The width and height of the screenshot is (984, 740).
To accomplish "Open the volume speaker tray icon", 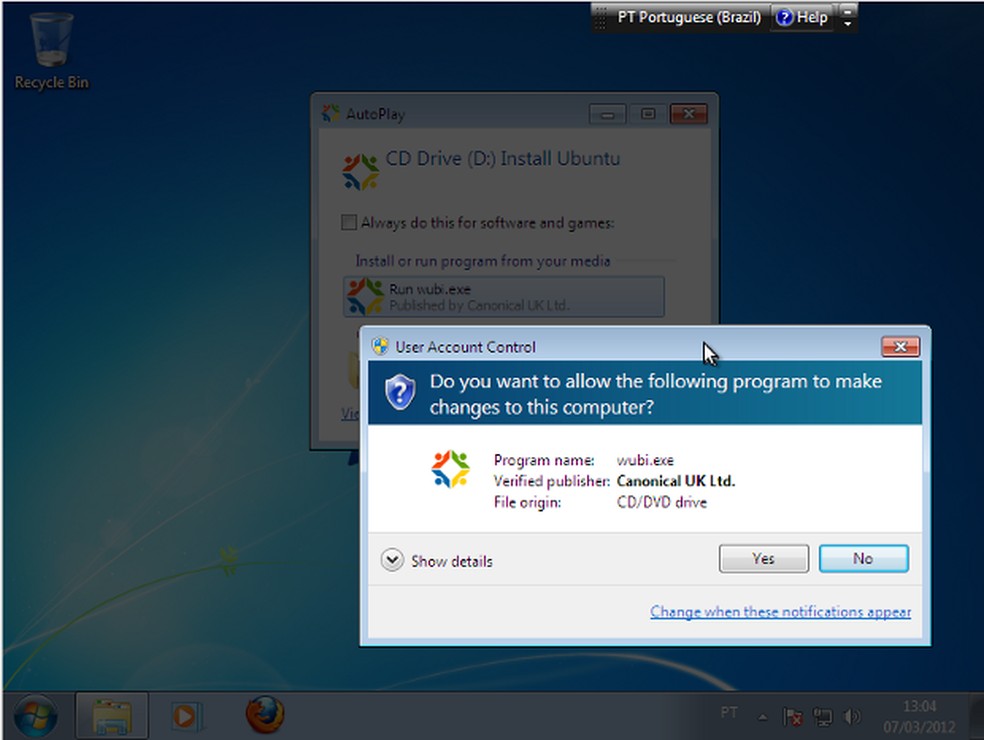I will pyautogui.click(x=852, y=717).
